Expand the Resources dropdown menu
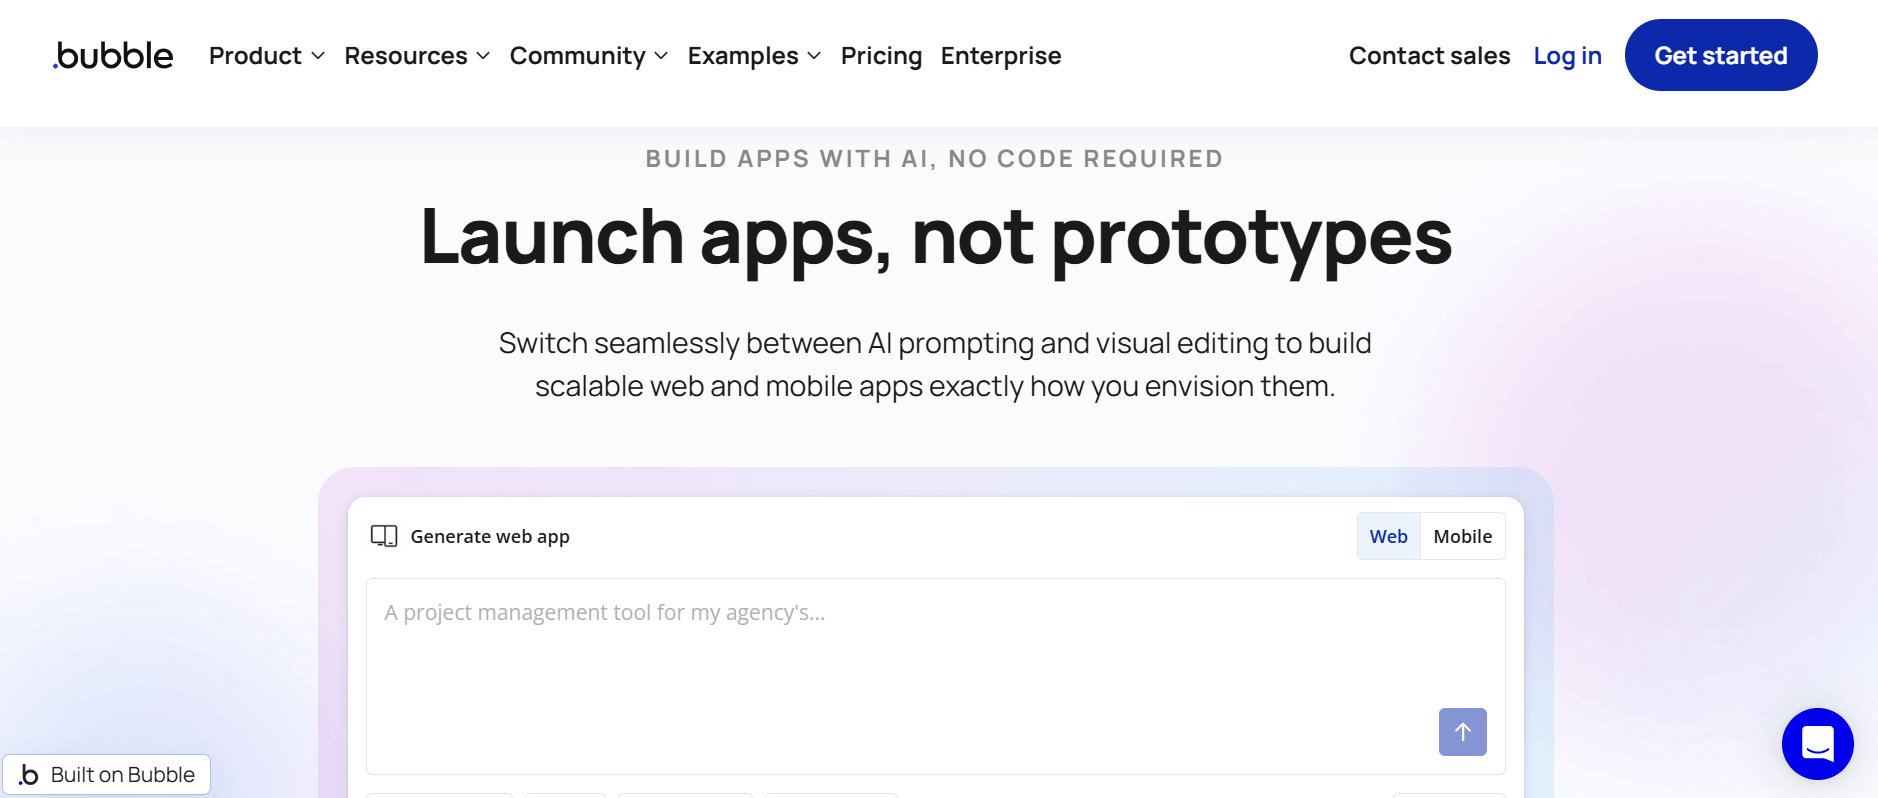The height and width of the screenshot is (798, 1878). point(417,56)
